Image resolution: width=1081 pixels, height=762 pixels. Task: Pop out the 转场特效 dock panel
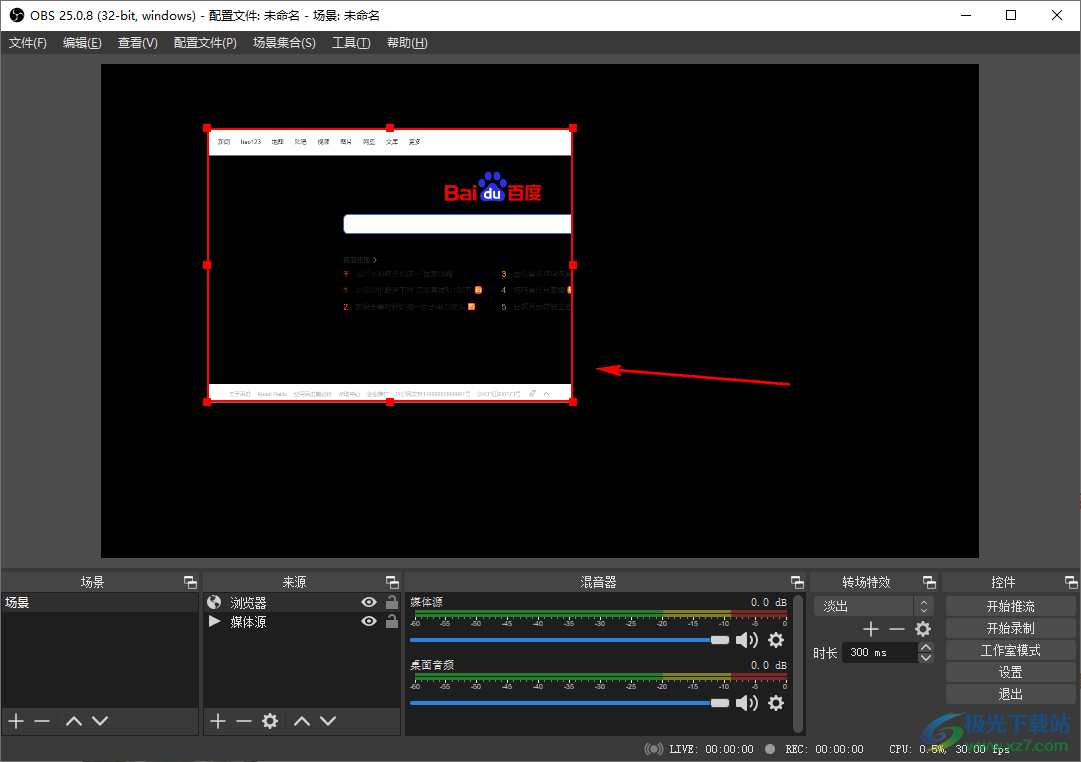tap(929, 583)
